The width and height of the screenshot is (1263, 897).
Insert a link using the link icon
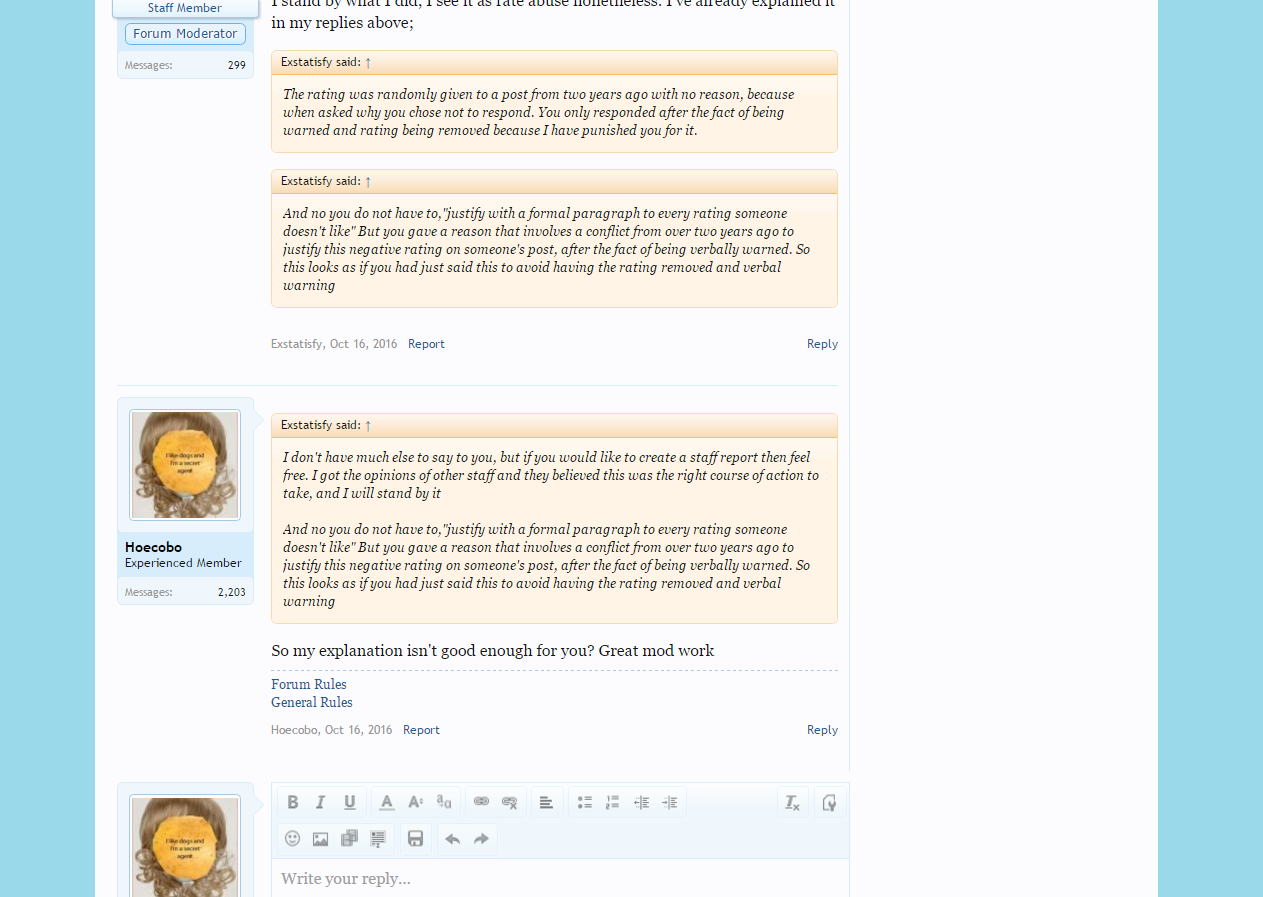tap(481, 802)
